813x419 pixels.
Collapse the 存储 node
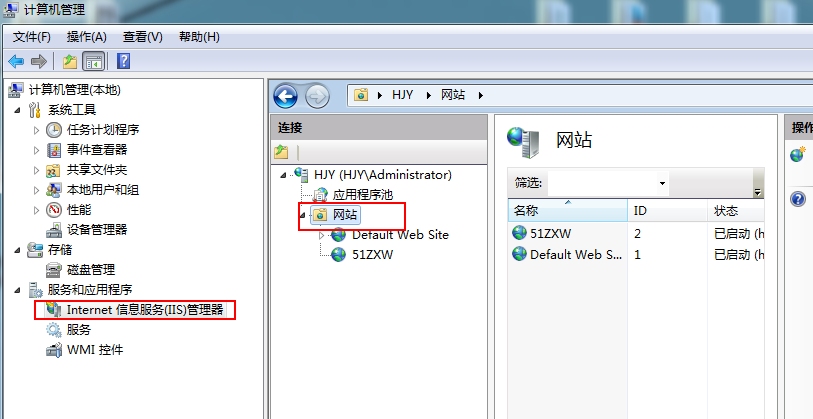pos(18,250)
